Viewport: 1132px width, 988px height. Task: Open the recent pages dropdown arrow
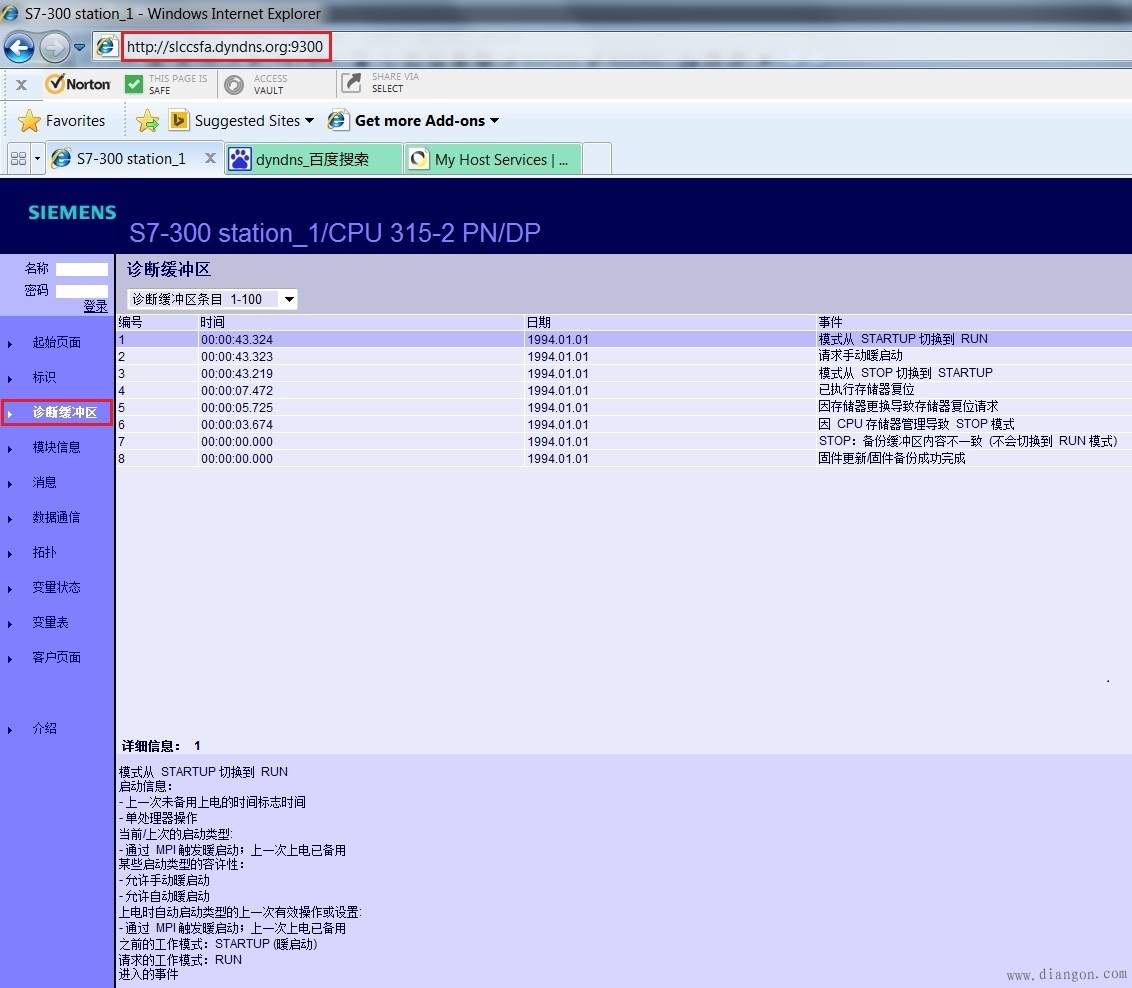pos(79,48)
